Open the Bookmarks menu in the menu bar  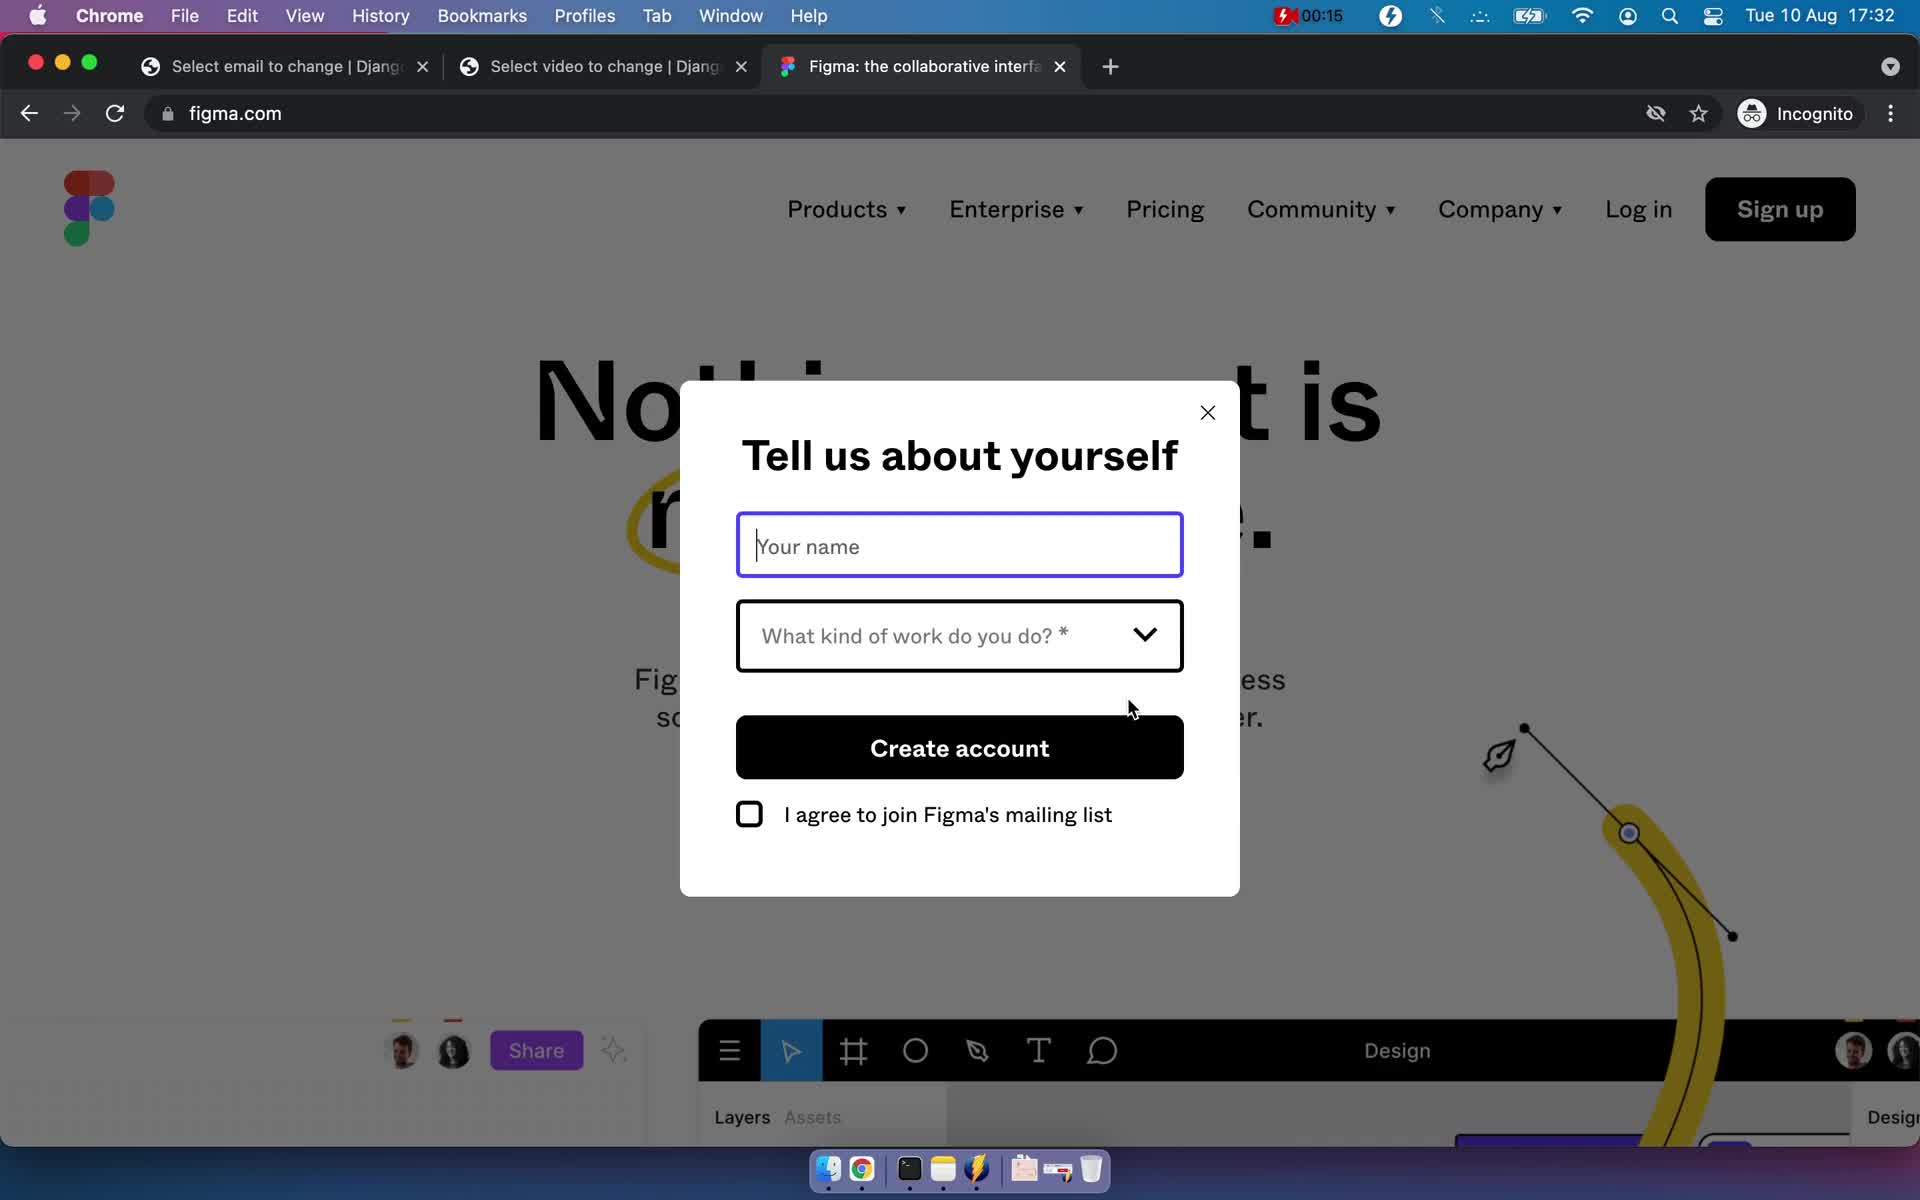[482, 16]
